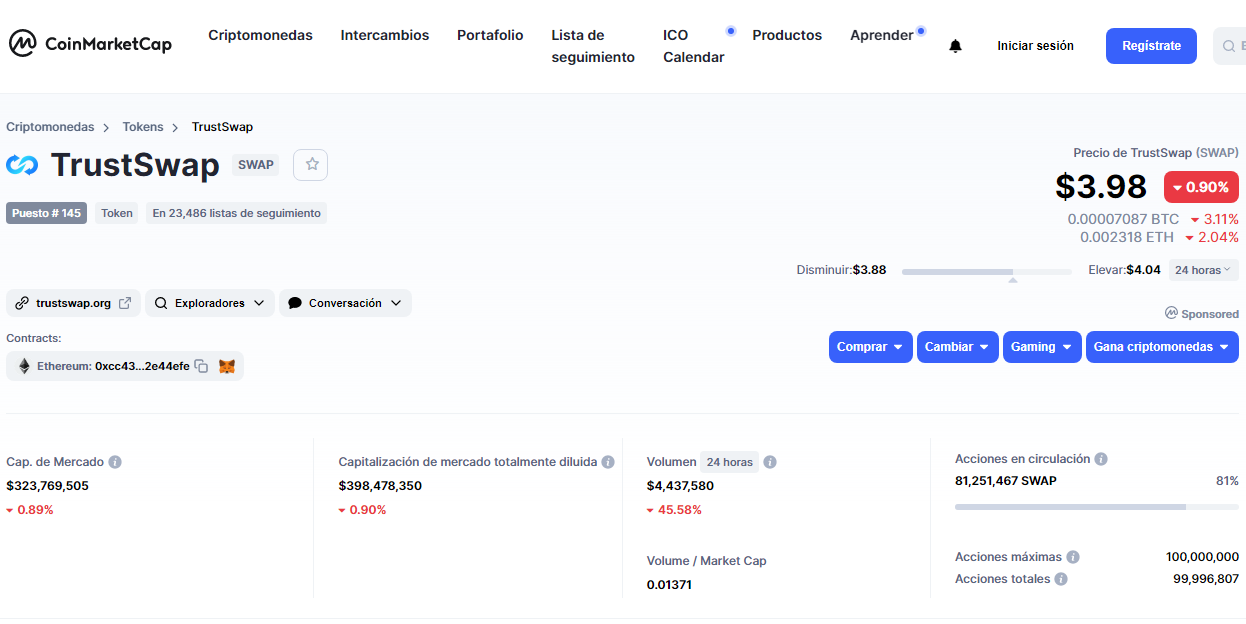Open the Cambiar dropdown button
The height and width of the screenshot is (624, 1246).
[x=957, y=347]
